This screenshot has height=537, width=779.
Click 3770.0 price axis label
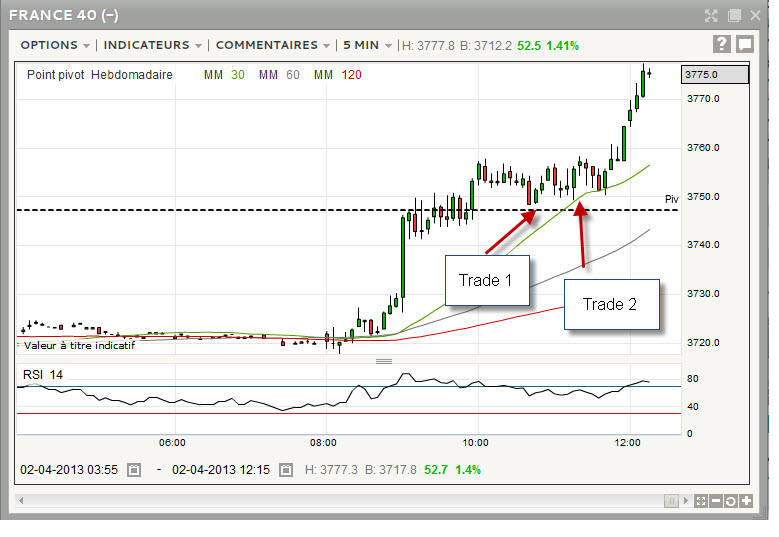pos(703,99)
